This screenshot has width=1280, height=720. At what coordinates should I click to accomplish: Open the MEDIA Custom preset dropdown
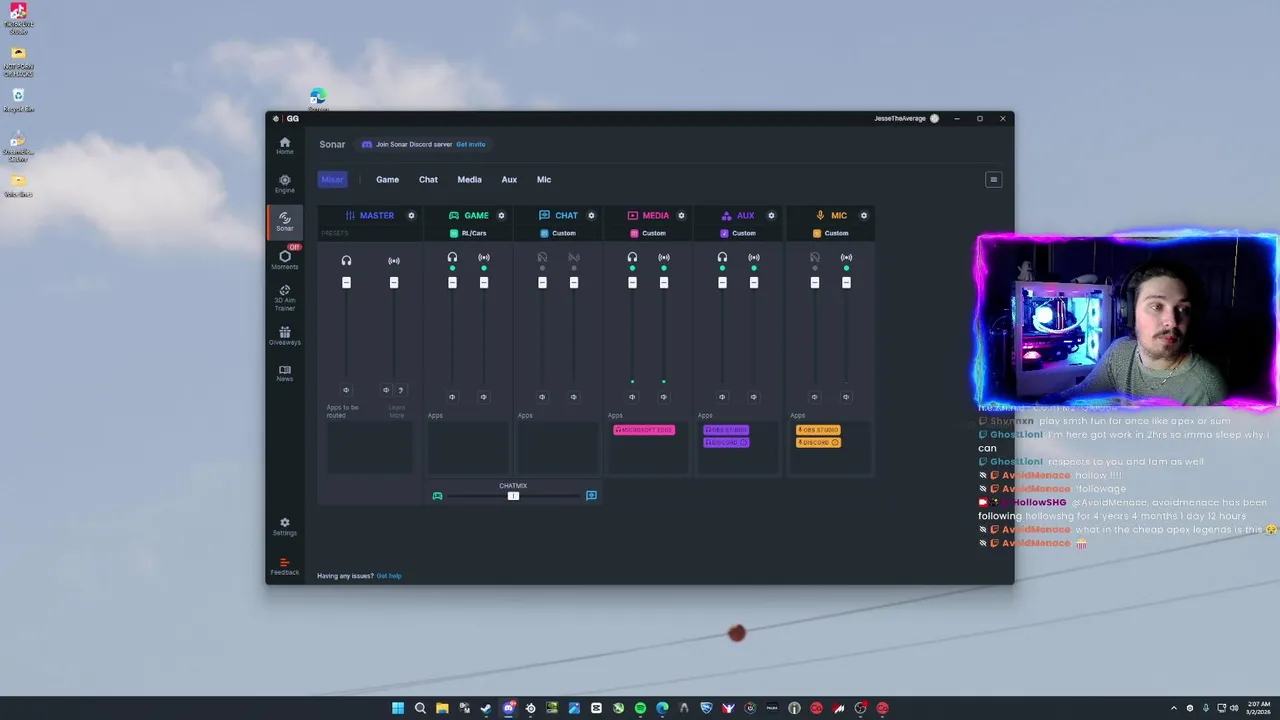648,233
